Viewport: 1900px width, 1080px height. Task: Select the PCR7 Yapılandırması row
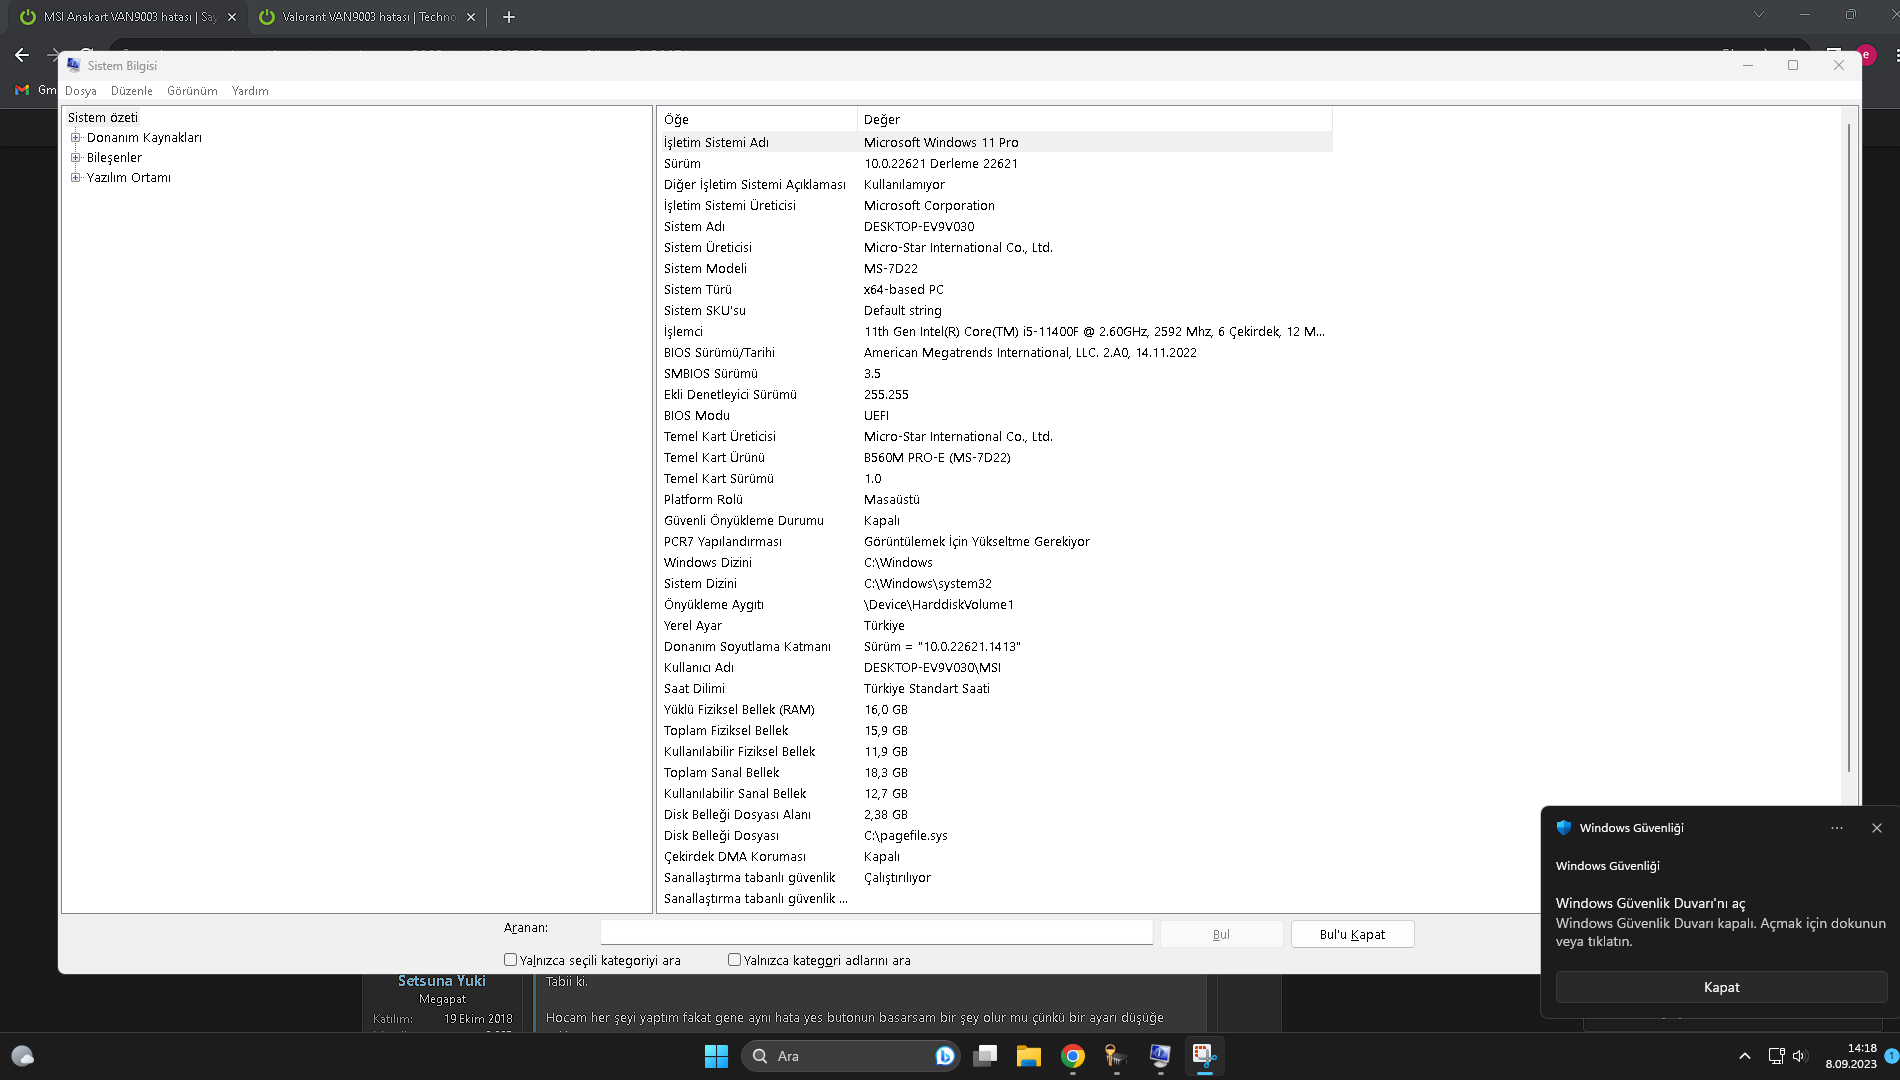click(x=995, y=541)
